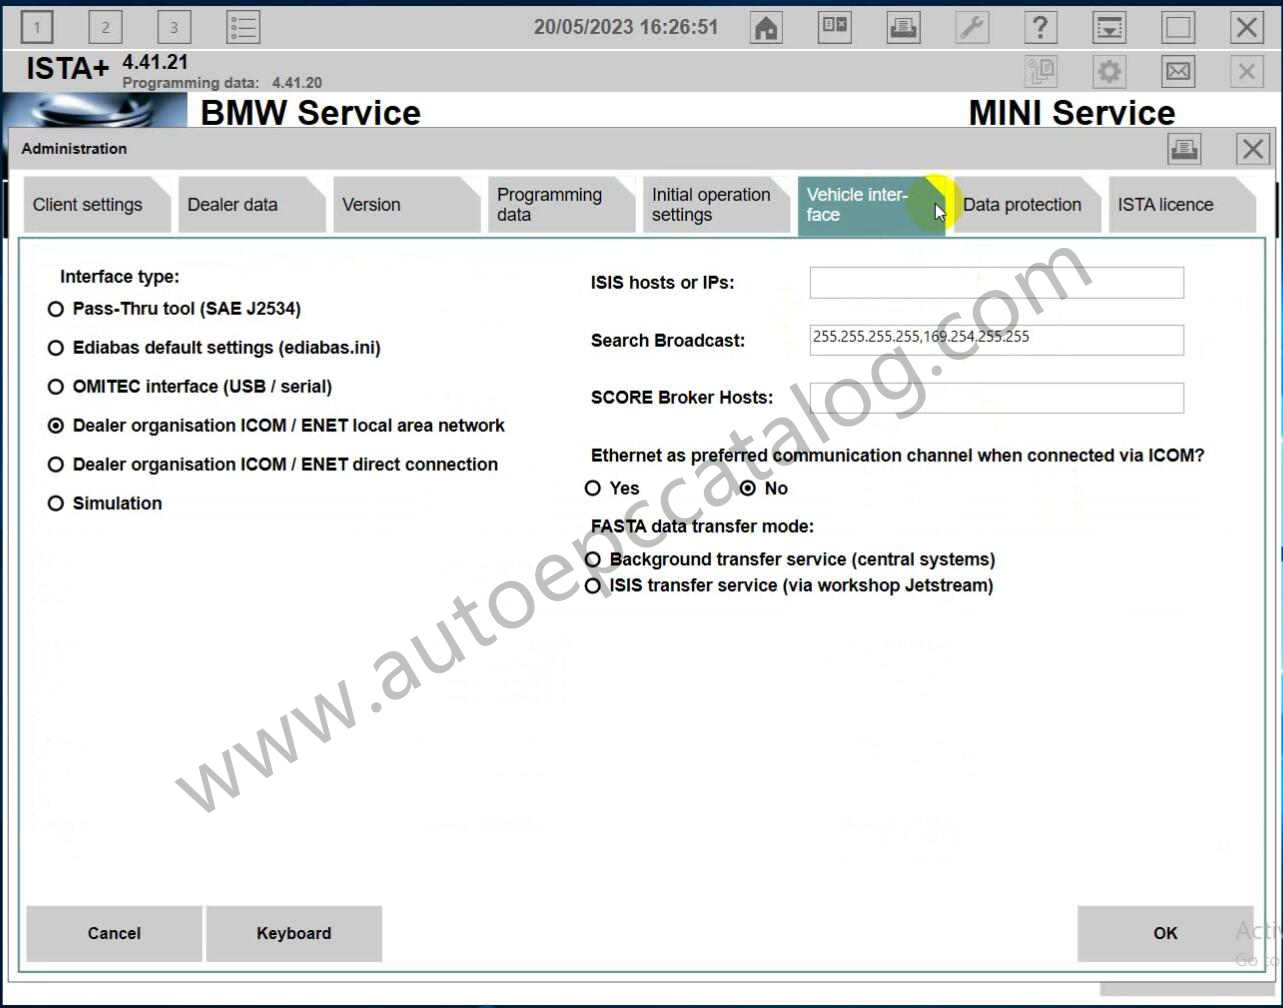Close the Administration dialog
1283x1008 pixels.
1253,149
